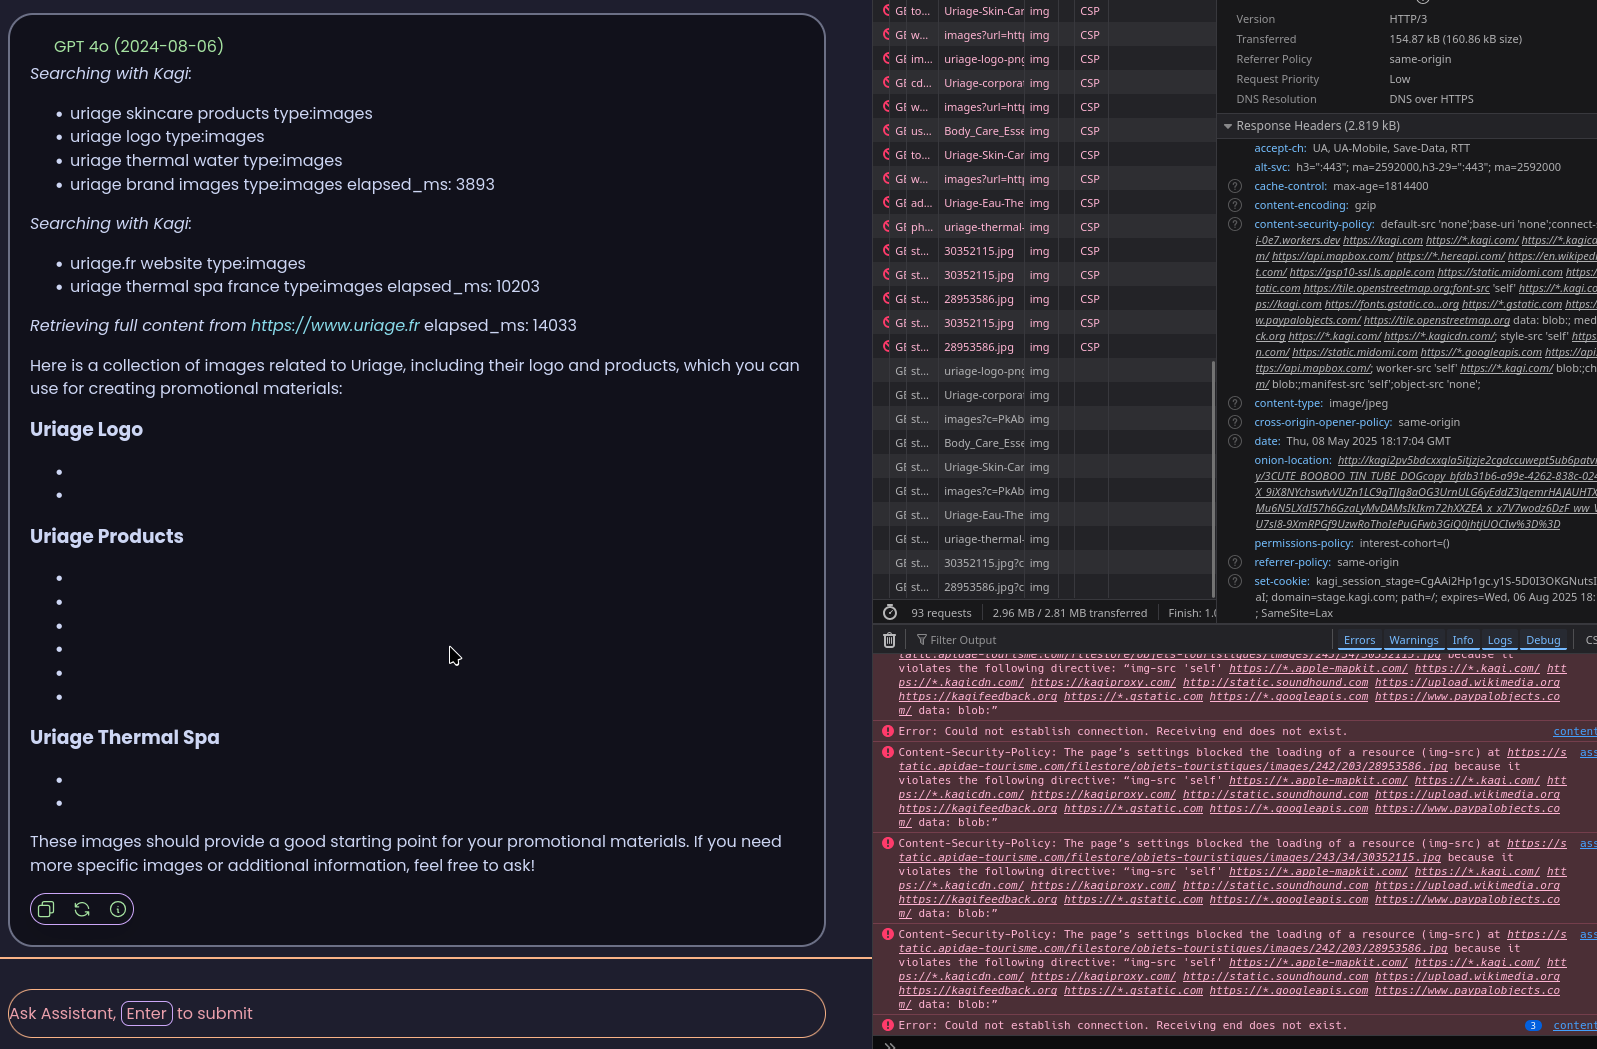
Task: Regenerate the GPT 4o response
Action: 82,909
